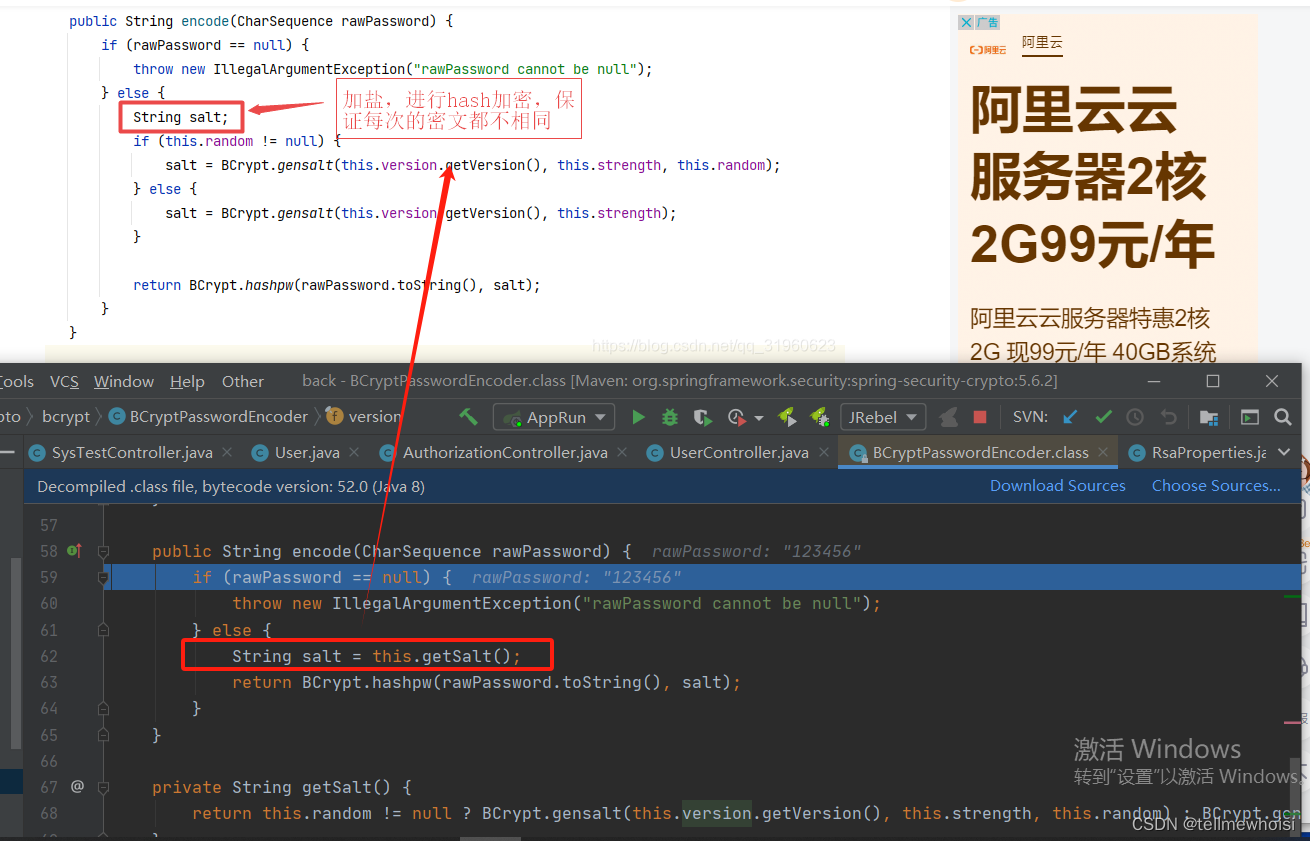The height and width of the screenshot is (841, 1310).
Task: Start debugging with the bug icon
Action: pos(670,417)
